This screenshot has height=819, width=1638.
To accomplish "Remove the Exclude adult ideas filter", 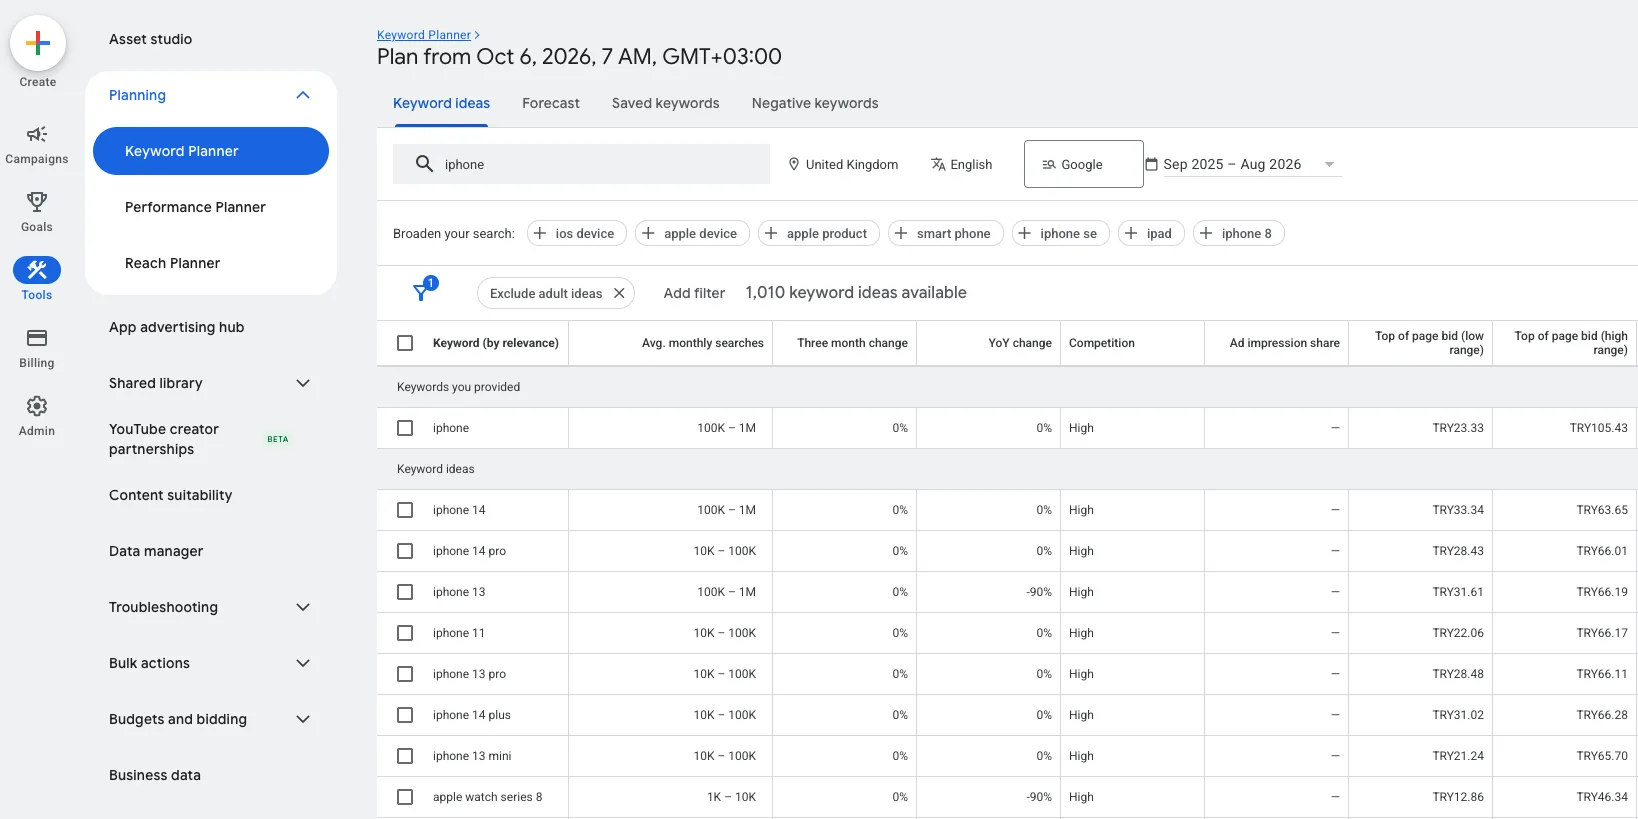I will click(x=619, y=293).
